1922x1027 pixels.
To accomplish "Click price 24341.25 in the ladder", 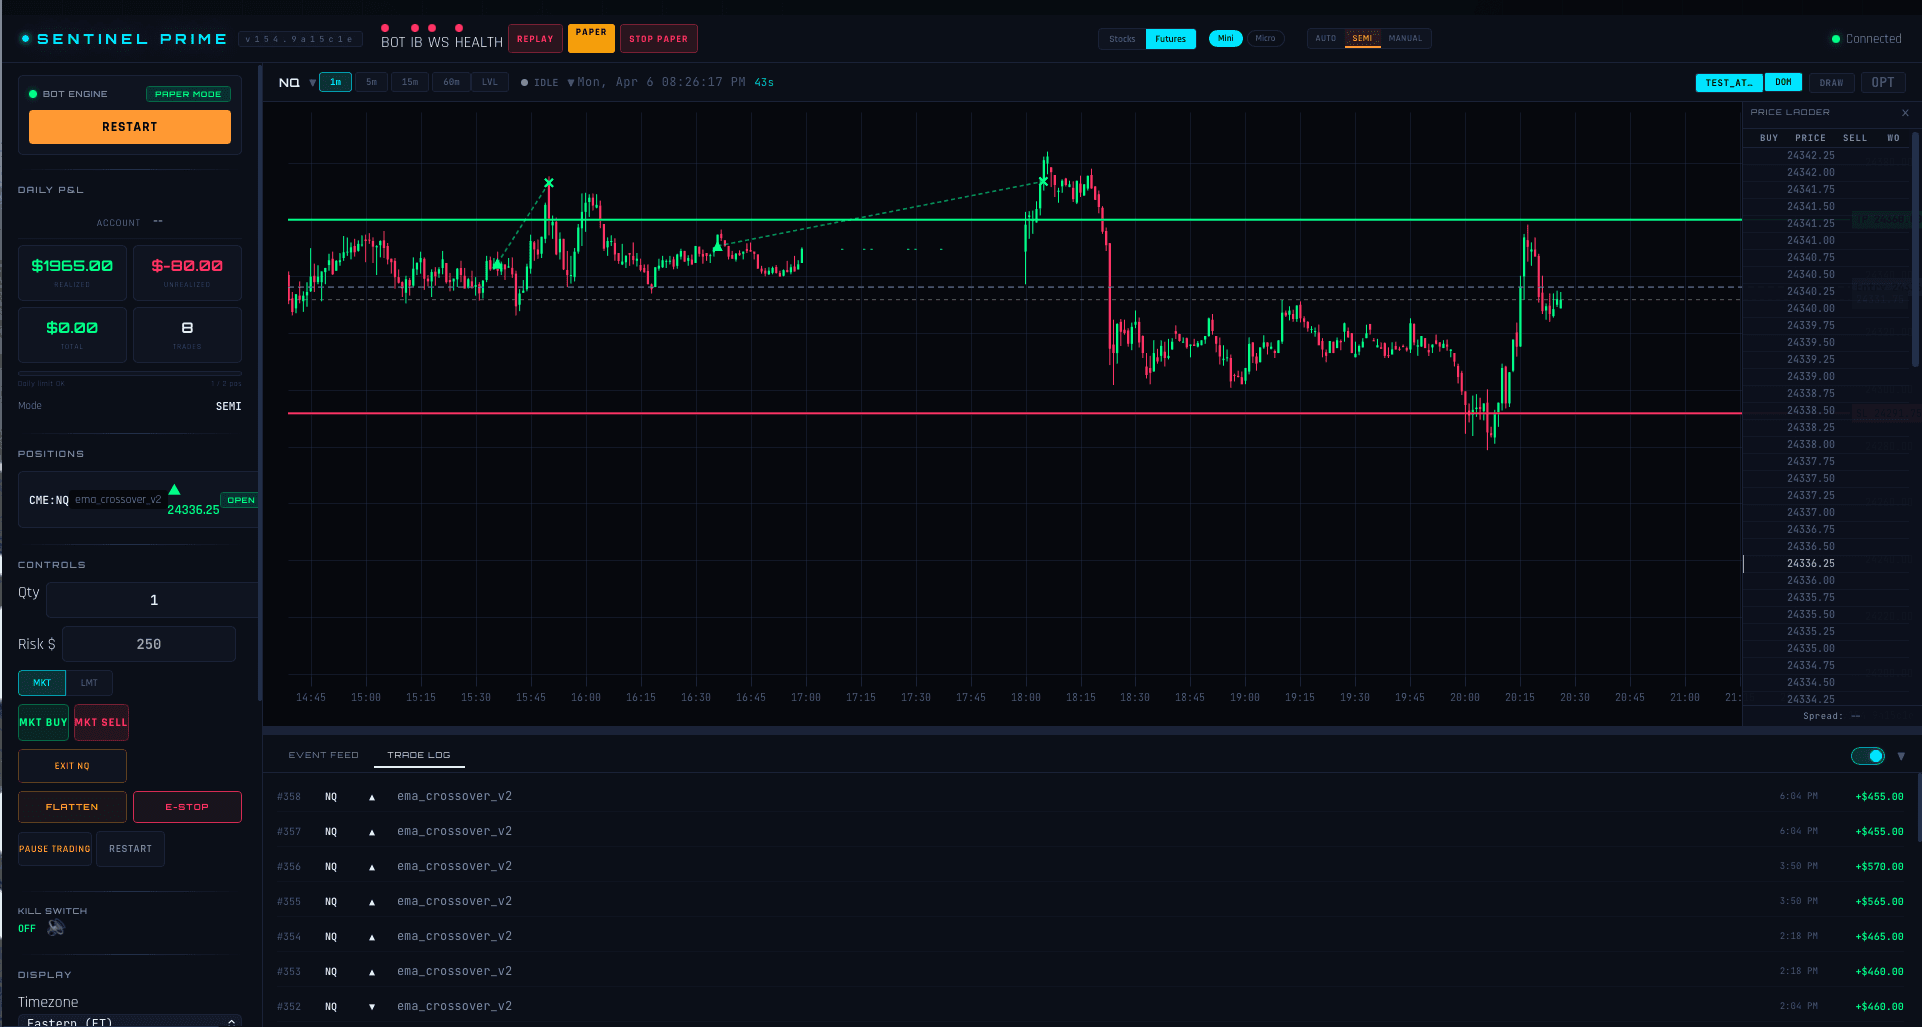I will tap(1811, 224).
